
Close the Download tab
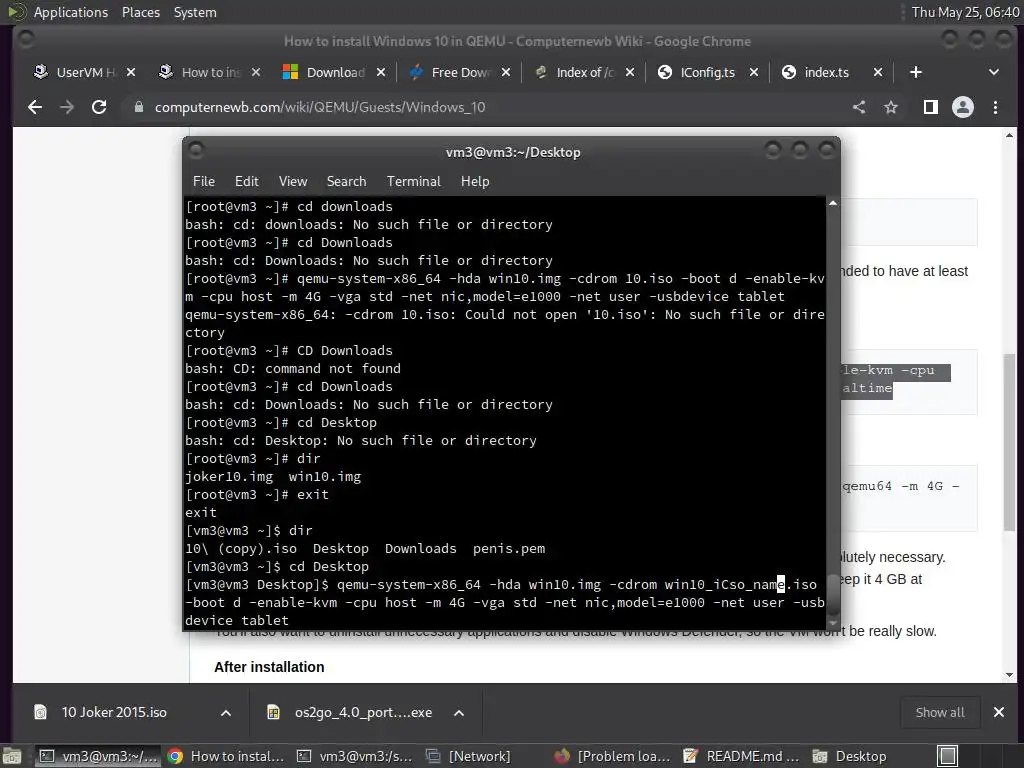click(381, 72)
